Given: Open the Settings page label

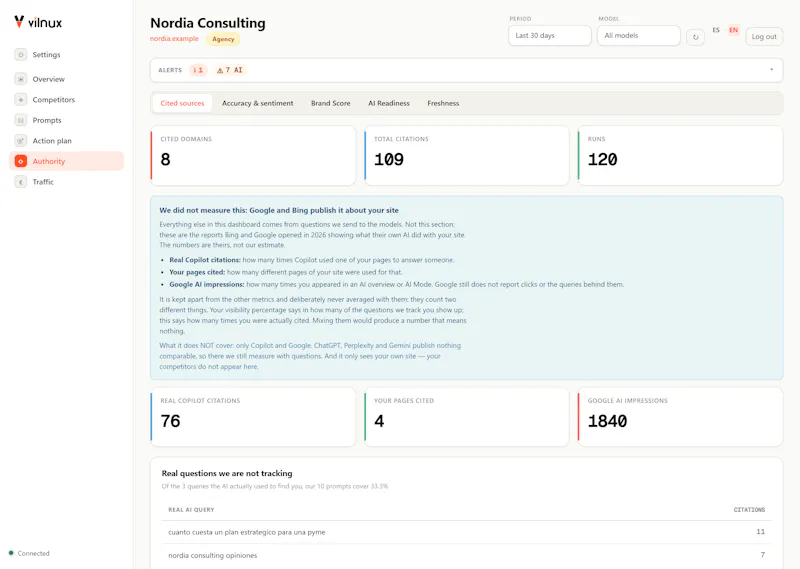Looking at the screenshot, I should point(46,55).
